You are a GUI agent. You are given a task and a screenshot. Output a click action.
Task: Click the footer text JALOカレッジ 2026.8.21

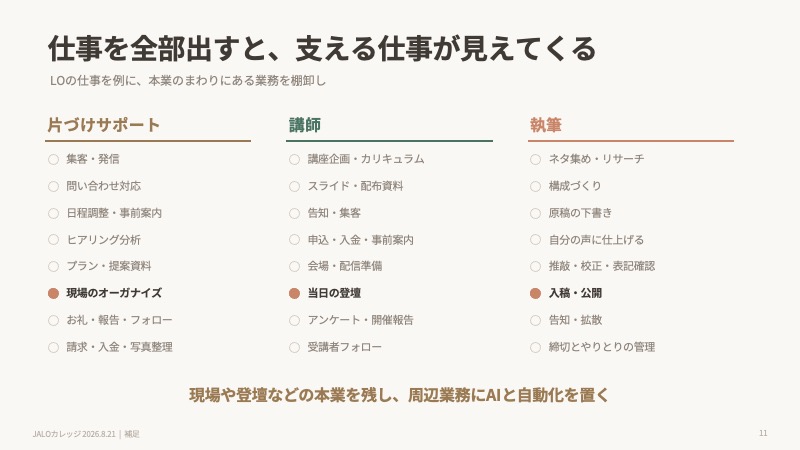point(74,434)
